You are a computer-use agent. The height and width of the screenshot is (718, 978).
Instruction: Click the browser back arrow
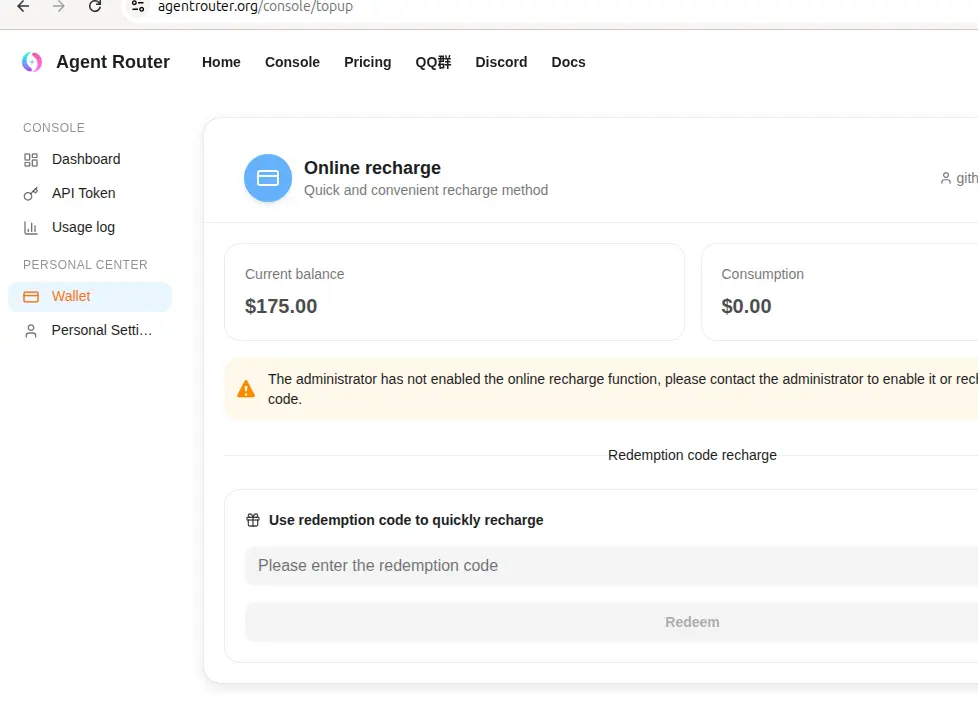[x=23, y=7]
